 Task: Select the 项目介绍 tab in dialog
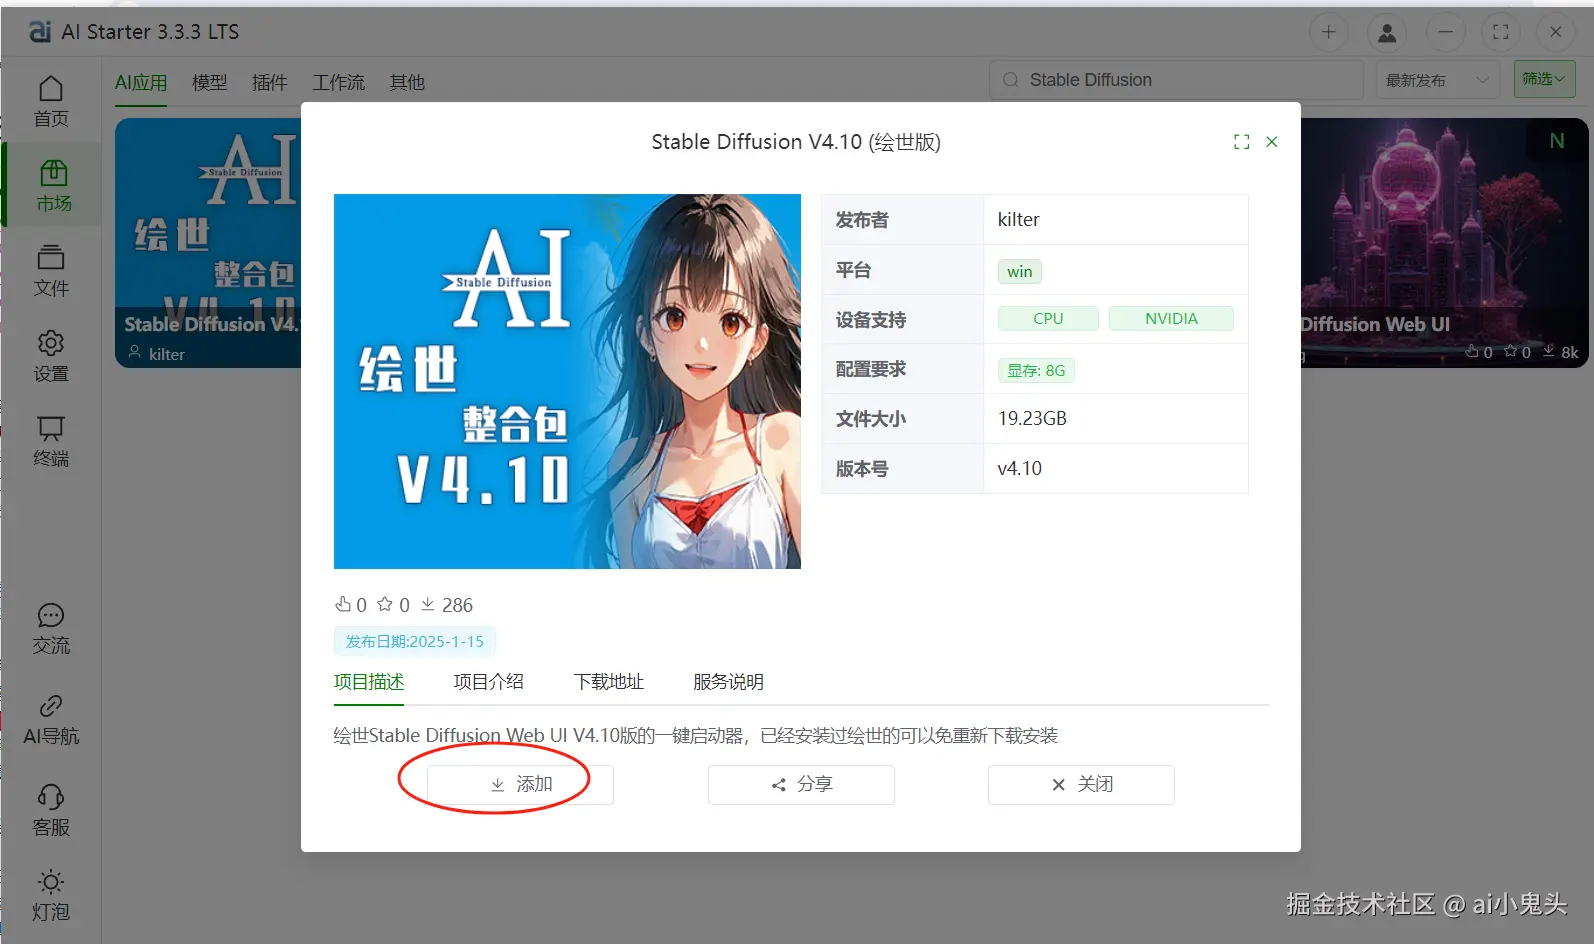(x=488, y=682)
